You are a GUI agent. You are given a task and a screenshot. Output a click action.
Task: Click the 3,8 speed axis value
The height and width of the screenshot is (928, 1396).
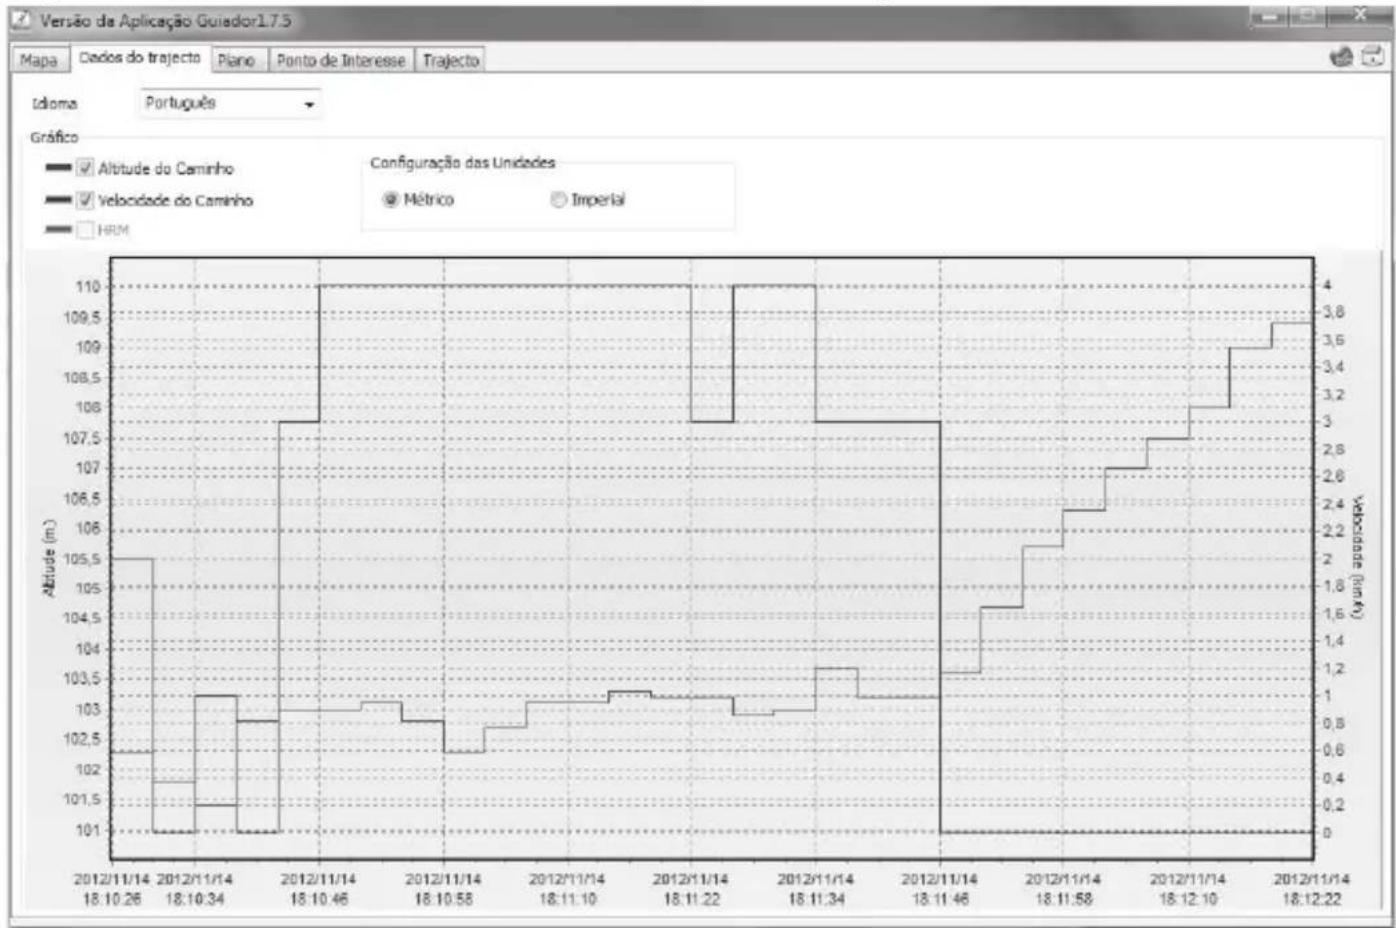coord(1333,312)
